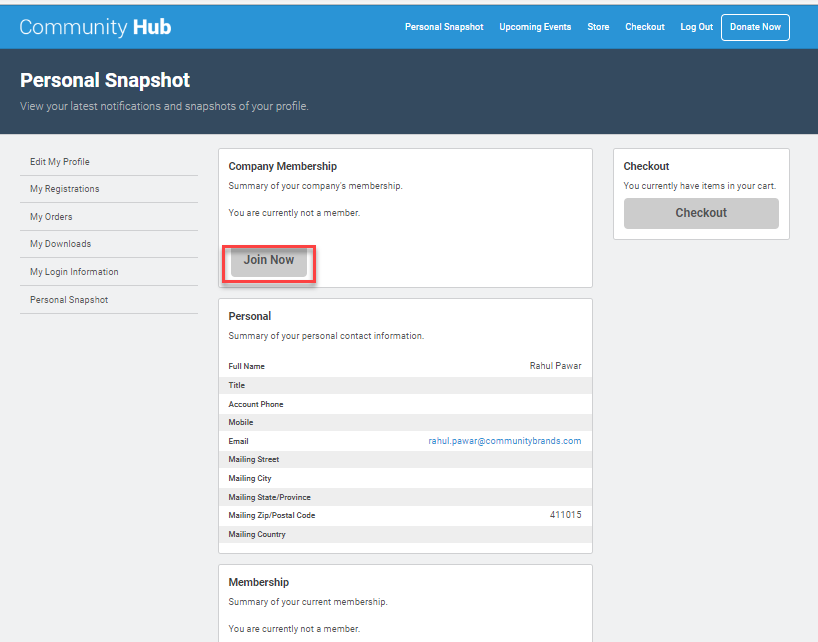
Task: View My Registrations from the sidebar
Action: click(65, 189)
